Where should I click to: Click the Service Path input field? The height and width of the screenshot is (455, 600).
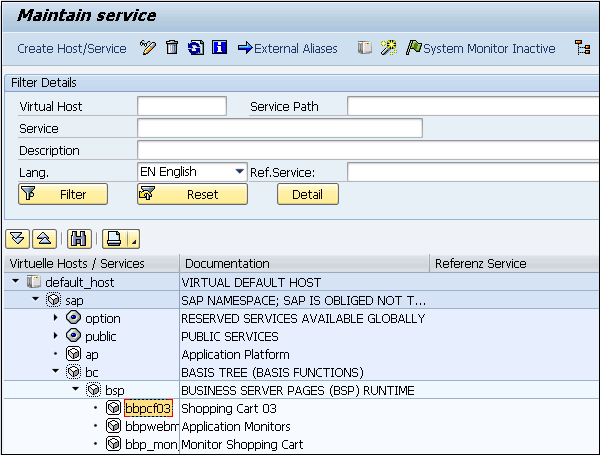point(472,106)
